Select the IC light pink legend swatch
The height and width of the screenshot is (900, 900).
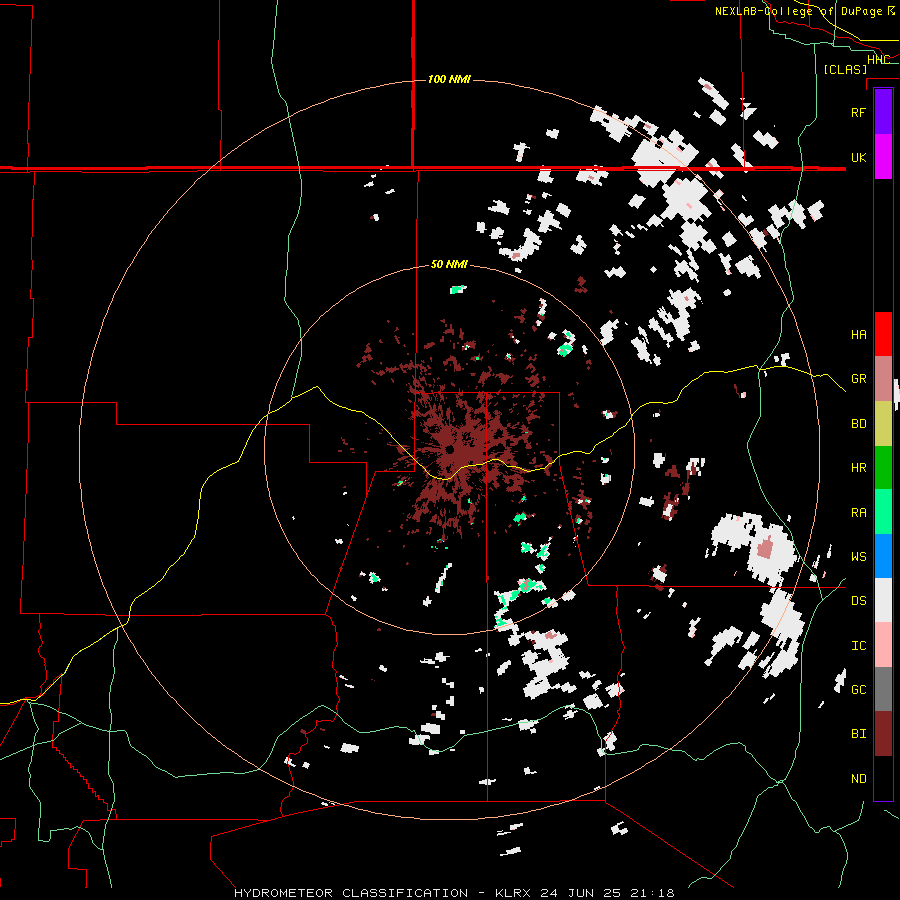pyautogui.click(x=883, y=645)
